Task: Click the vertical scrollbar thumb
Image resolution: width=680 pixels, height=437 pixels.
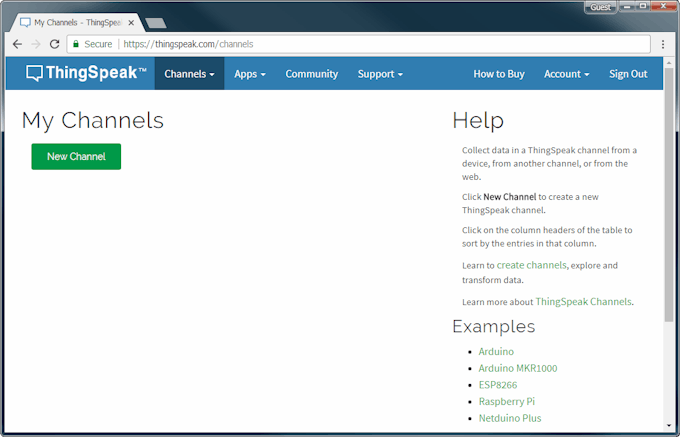Action: pyautogui.click(x=668, y=194)
